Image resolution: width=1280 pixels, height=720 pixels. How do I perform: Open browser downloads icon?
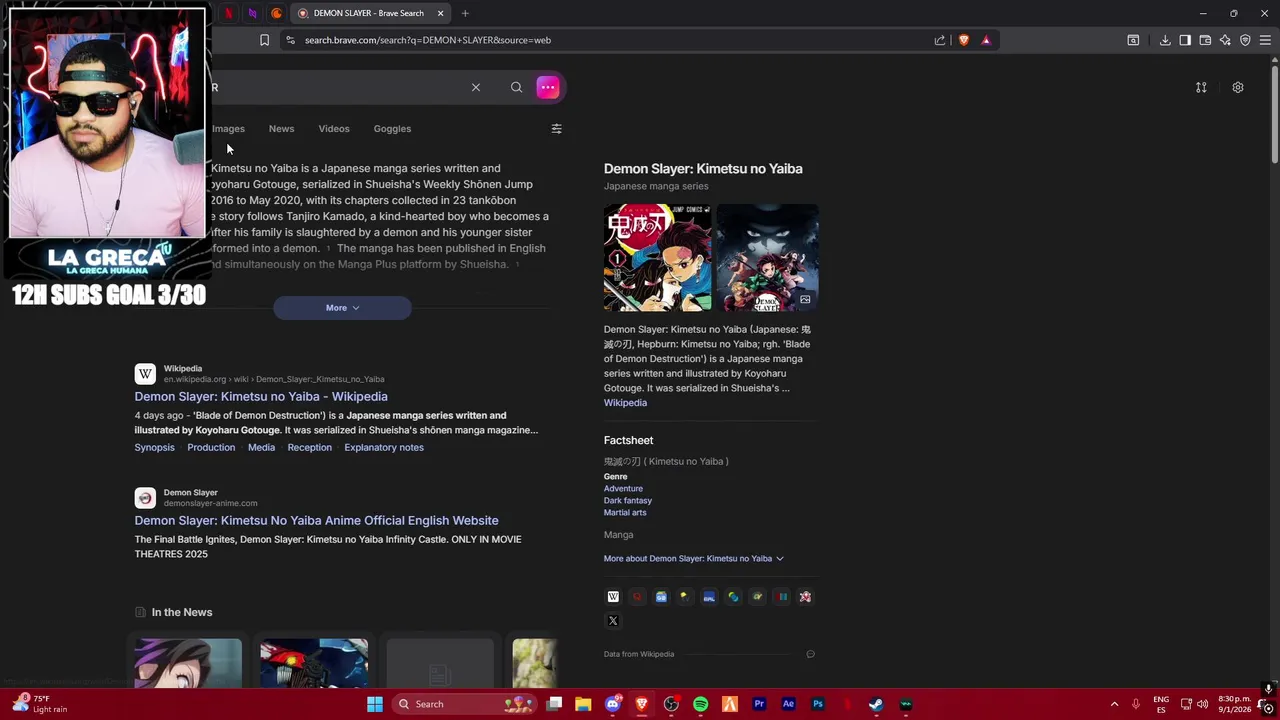pos(1165,40)
